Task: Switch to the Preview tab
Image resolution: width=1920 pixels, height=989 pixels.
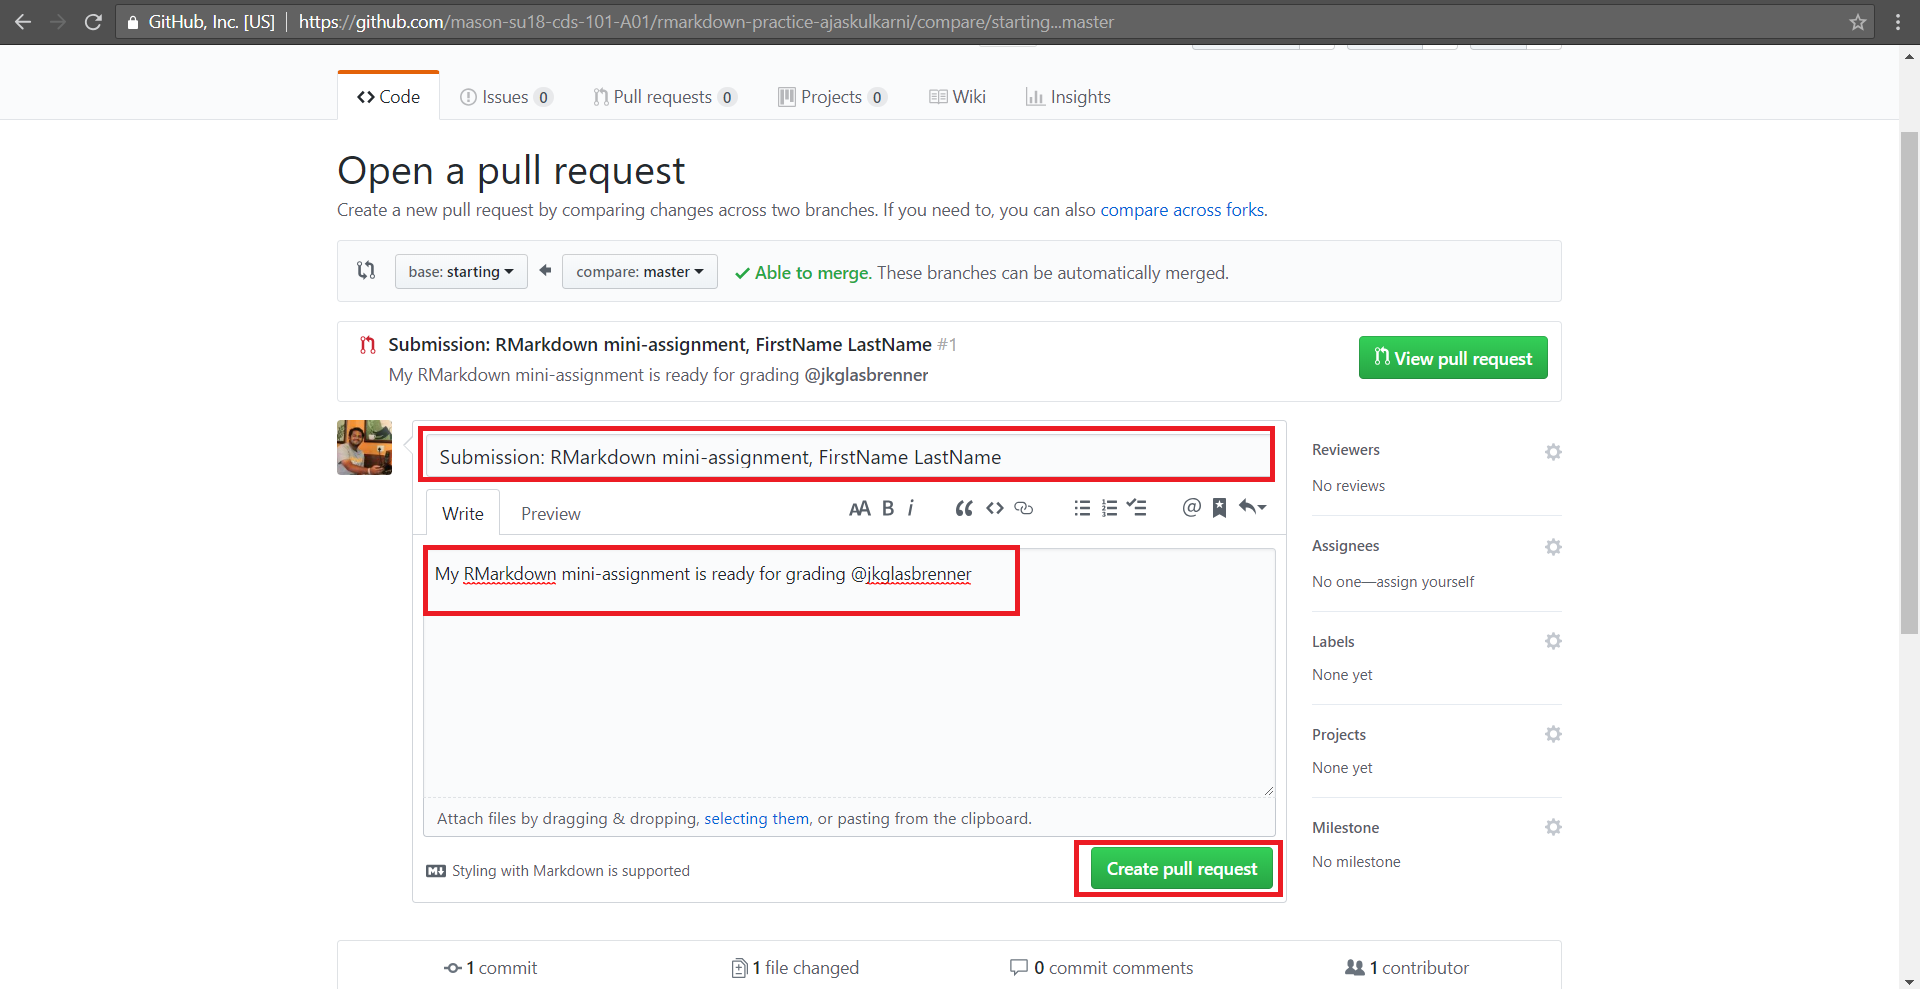Action: click(x=550, y=514)
